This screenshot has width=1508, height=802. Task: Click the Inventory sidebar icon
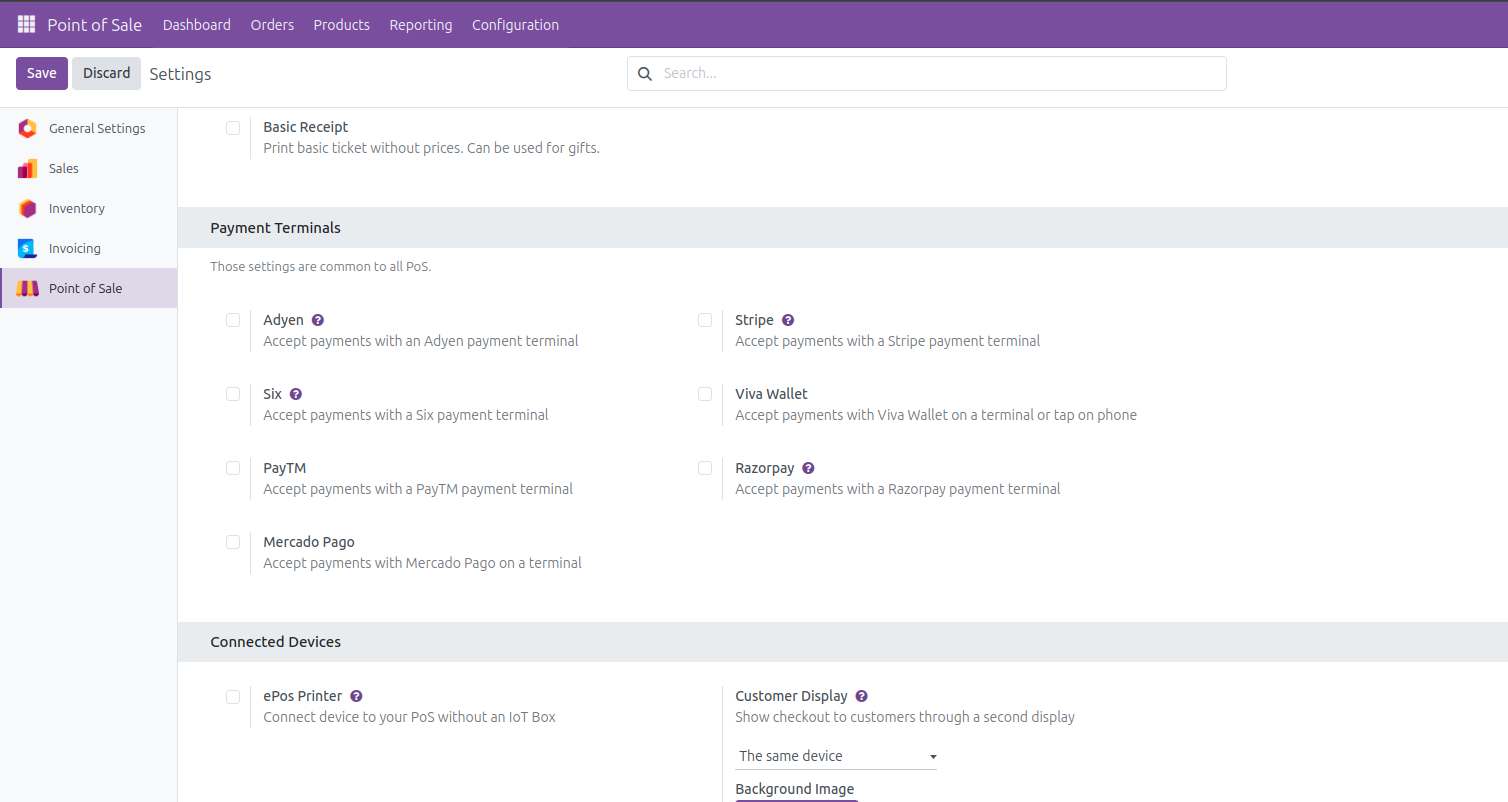coord(28,209)
